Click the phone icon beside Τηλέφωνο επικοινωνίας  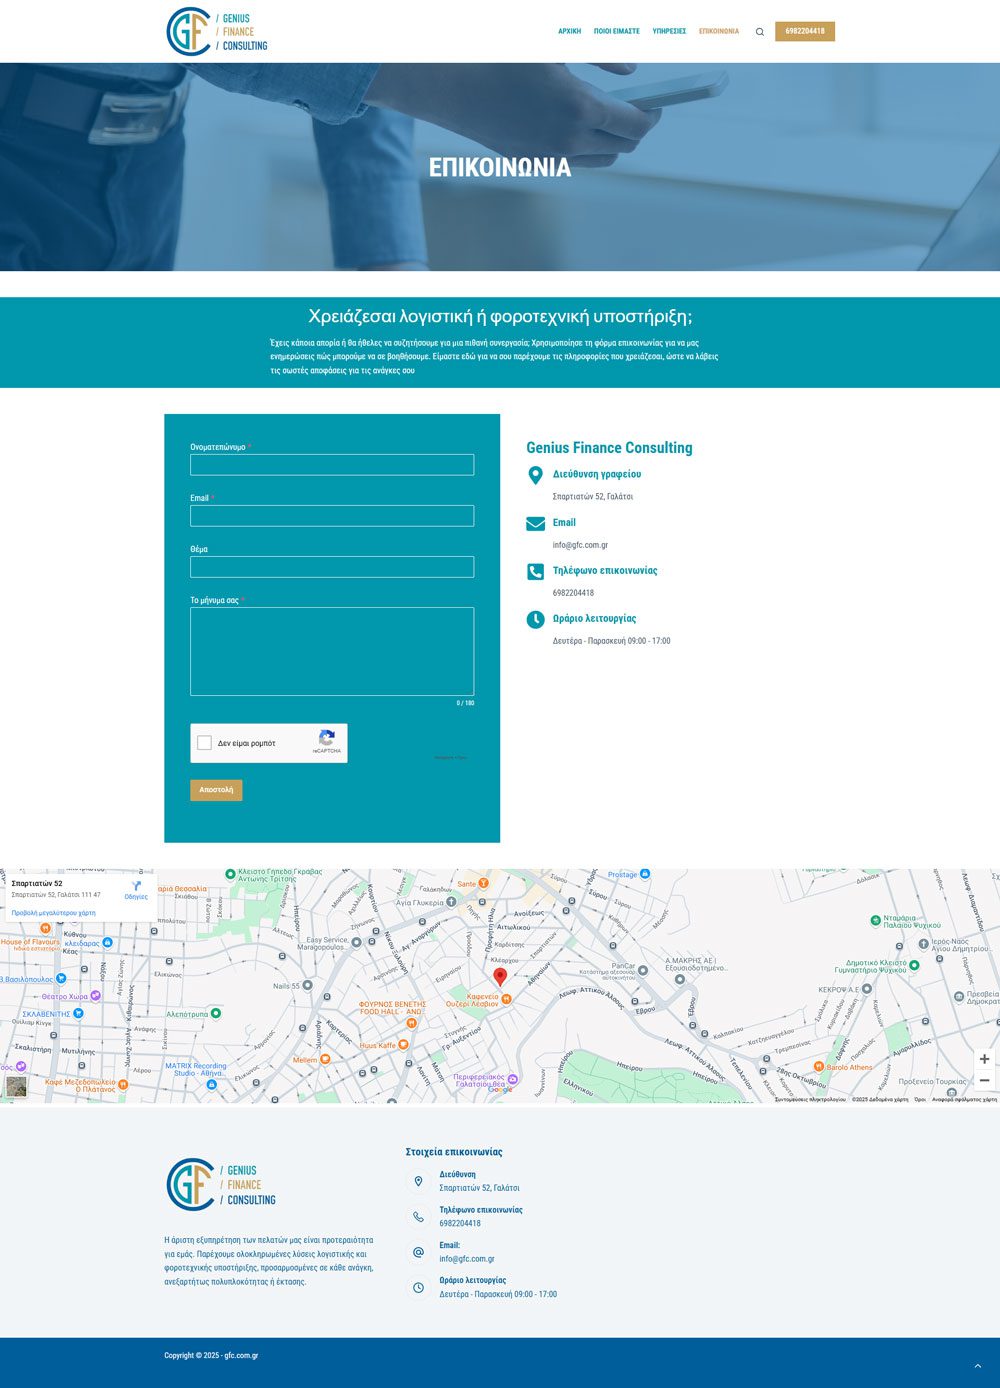tap(535, 571)
